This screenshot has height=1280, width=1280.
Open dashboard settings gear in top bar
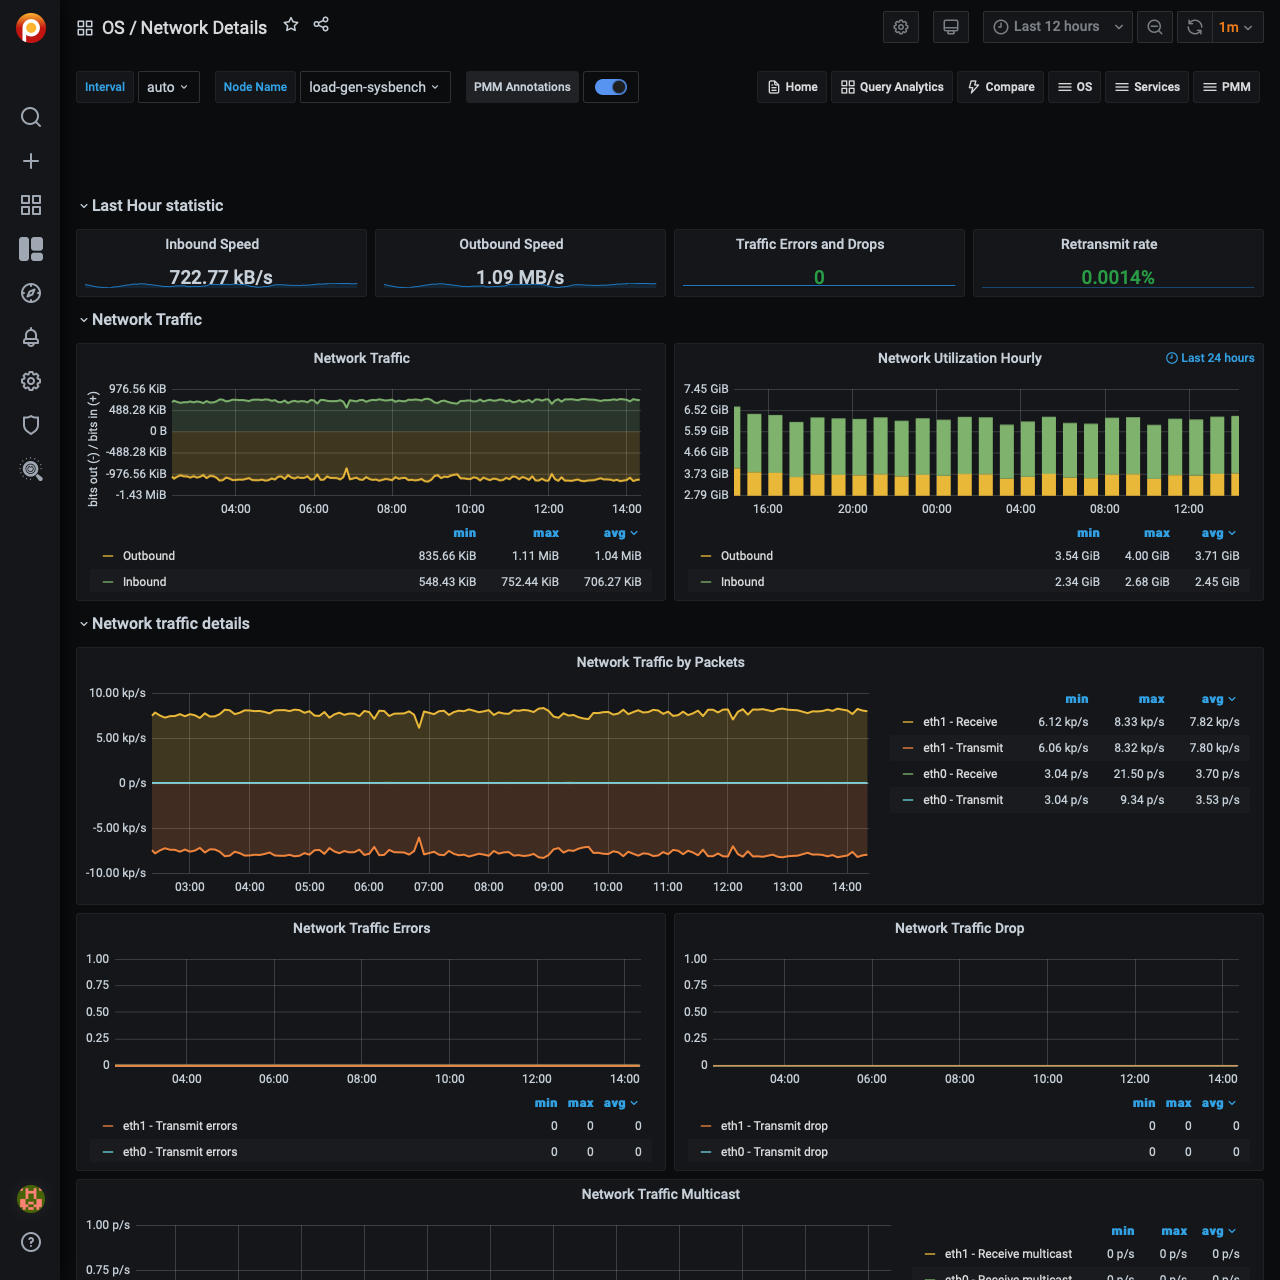(901, 27)
